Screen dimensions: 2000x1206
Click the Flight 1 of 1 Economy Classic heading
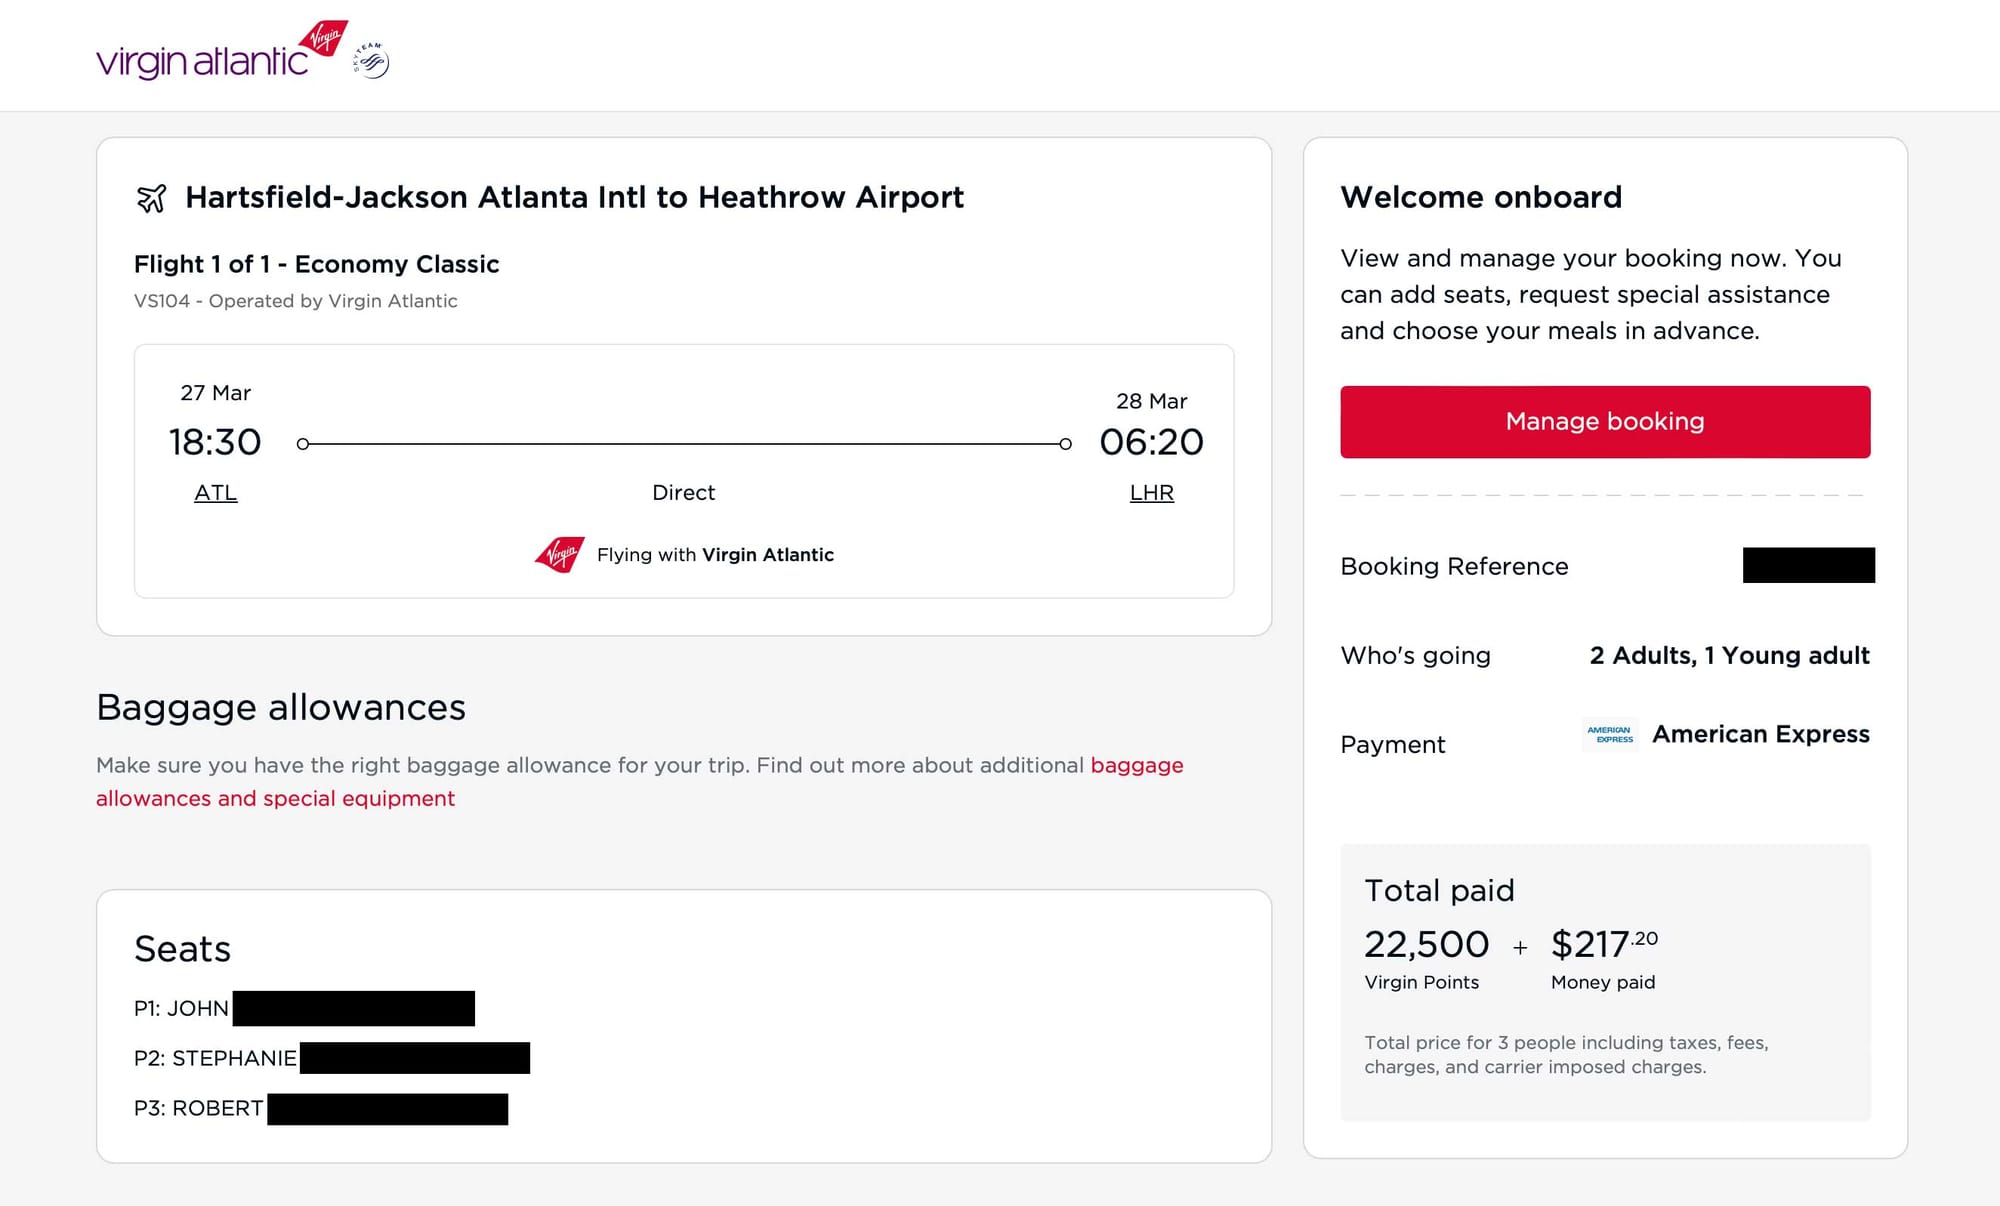pos(317,264)
